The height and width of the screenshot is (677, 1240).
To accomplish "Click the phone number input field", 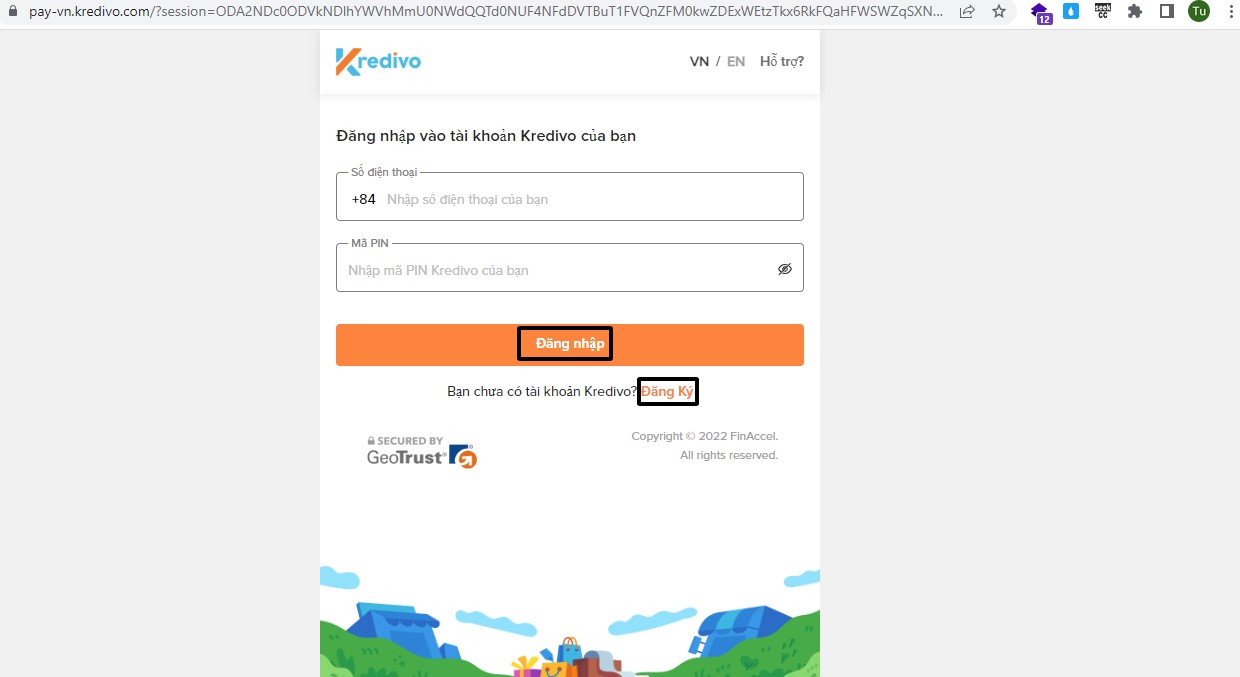I will pos(570,197).
